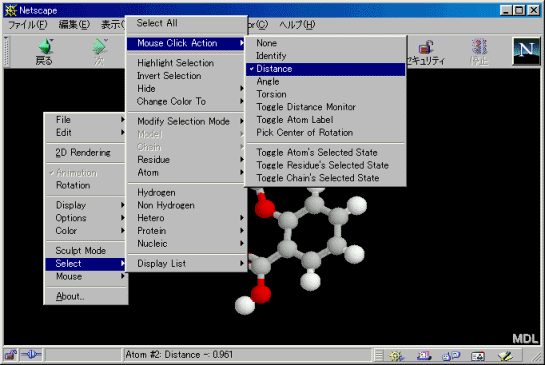Open the ファイル(F) menu
This screenshot has width=545, height=365.
point(27,25)
